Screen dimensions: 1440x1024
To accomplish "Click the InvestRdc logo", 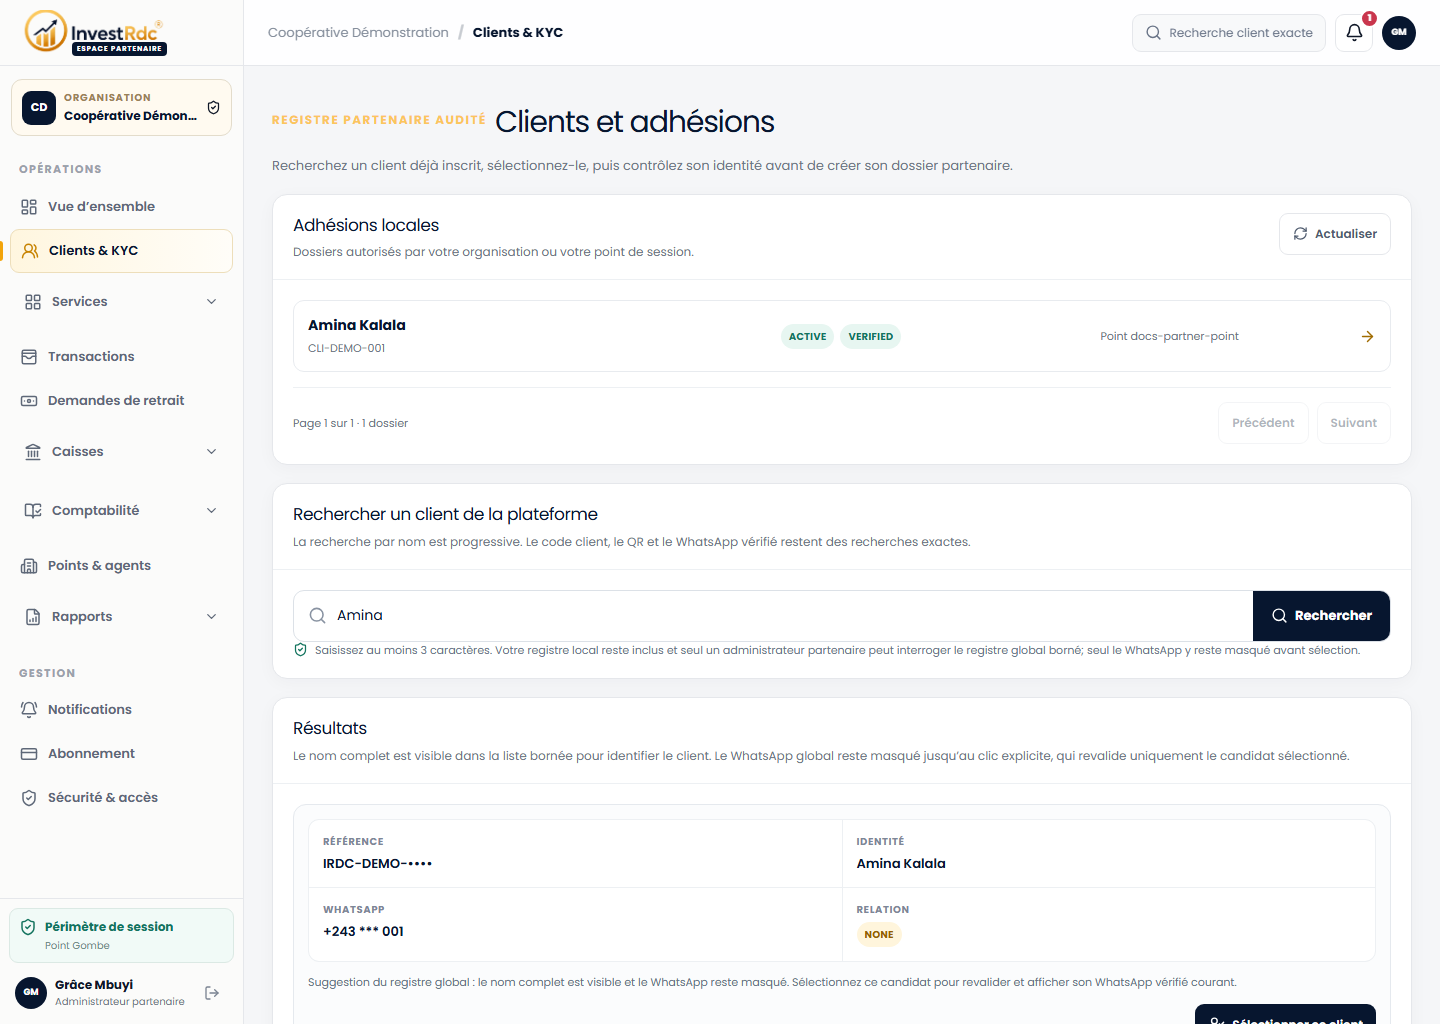I will pos(96,32).
